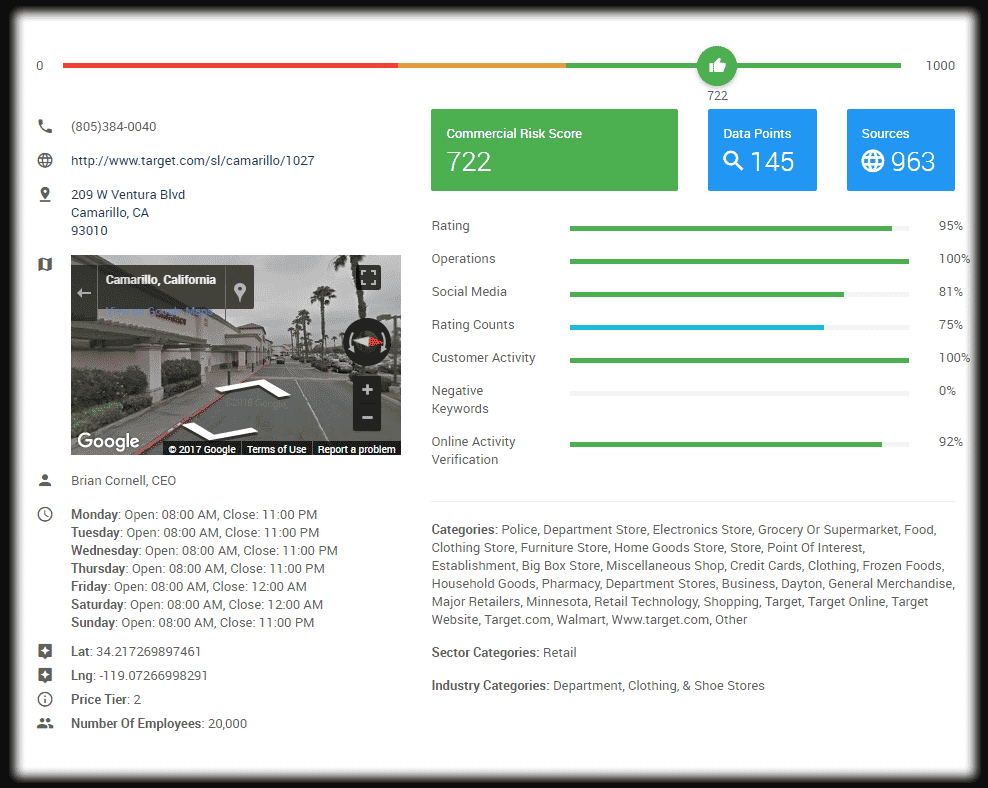
Task: Open the Target store website link
Action: pyautogui.click(x=192, y=161)
